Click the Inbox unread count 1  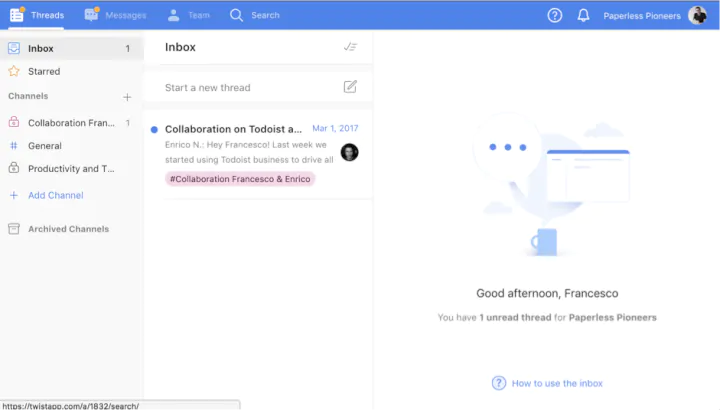pos(128,48)
